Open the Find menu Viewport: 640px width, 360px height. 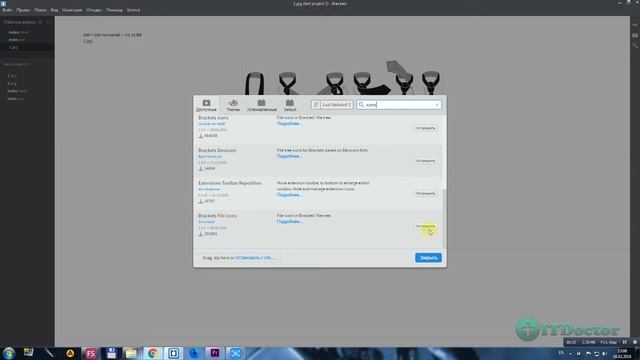coord(40,10)
